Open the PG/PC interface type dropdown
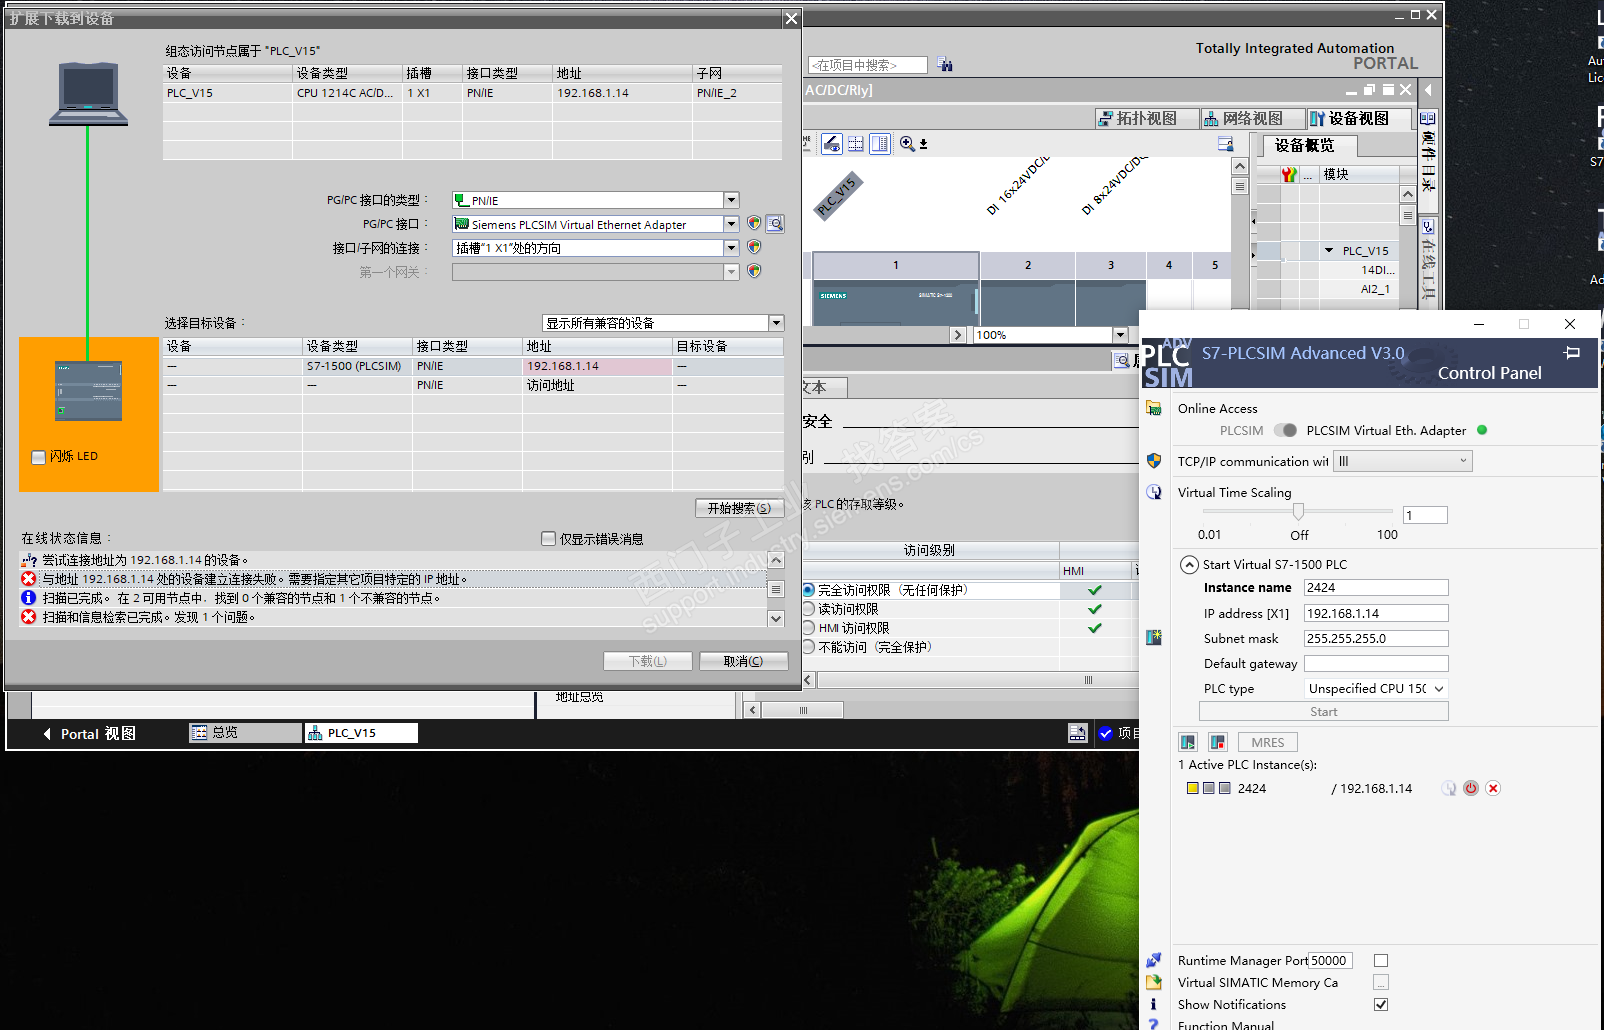This screenshot has width=1604, height=1030. click(731, 200)
